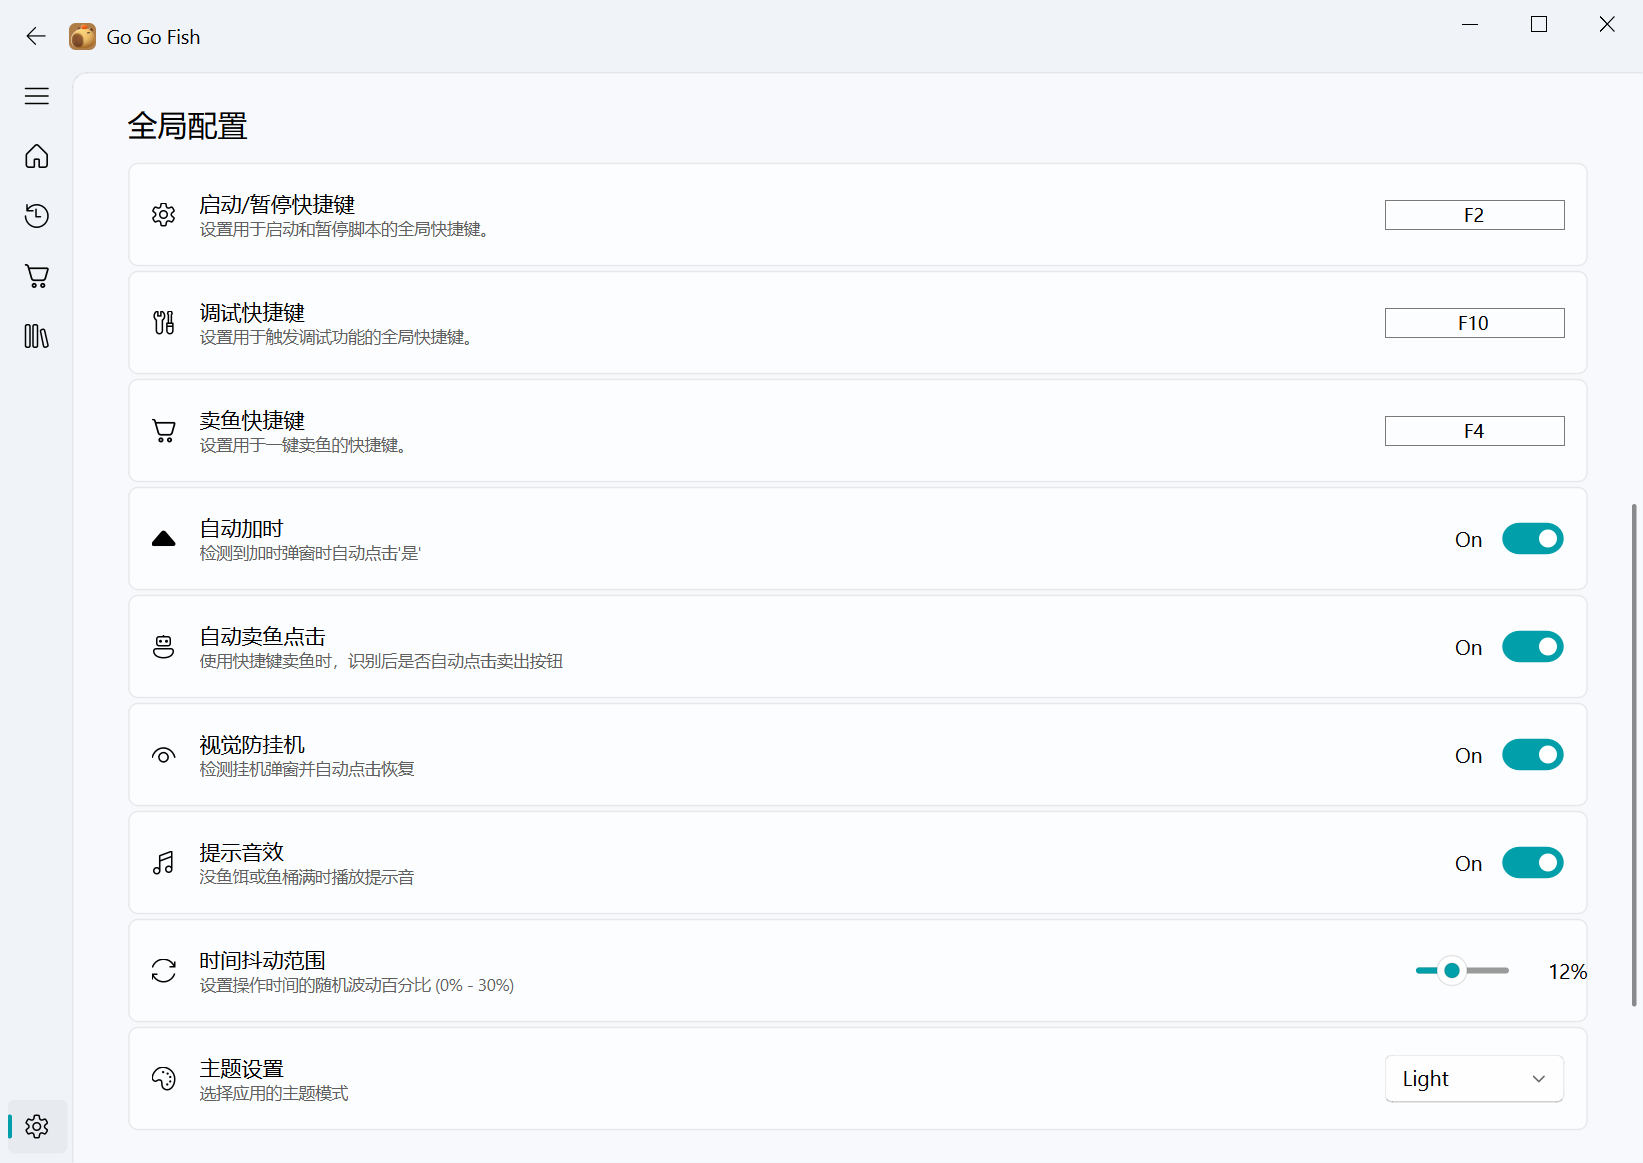Image resolution: width=1643 pixels, height=1163 pixels.
Task: Maximize the Go Go Fish window
Action: click(1538, 24)
